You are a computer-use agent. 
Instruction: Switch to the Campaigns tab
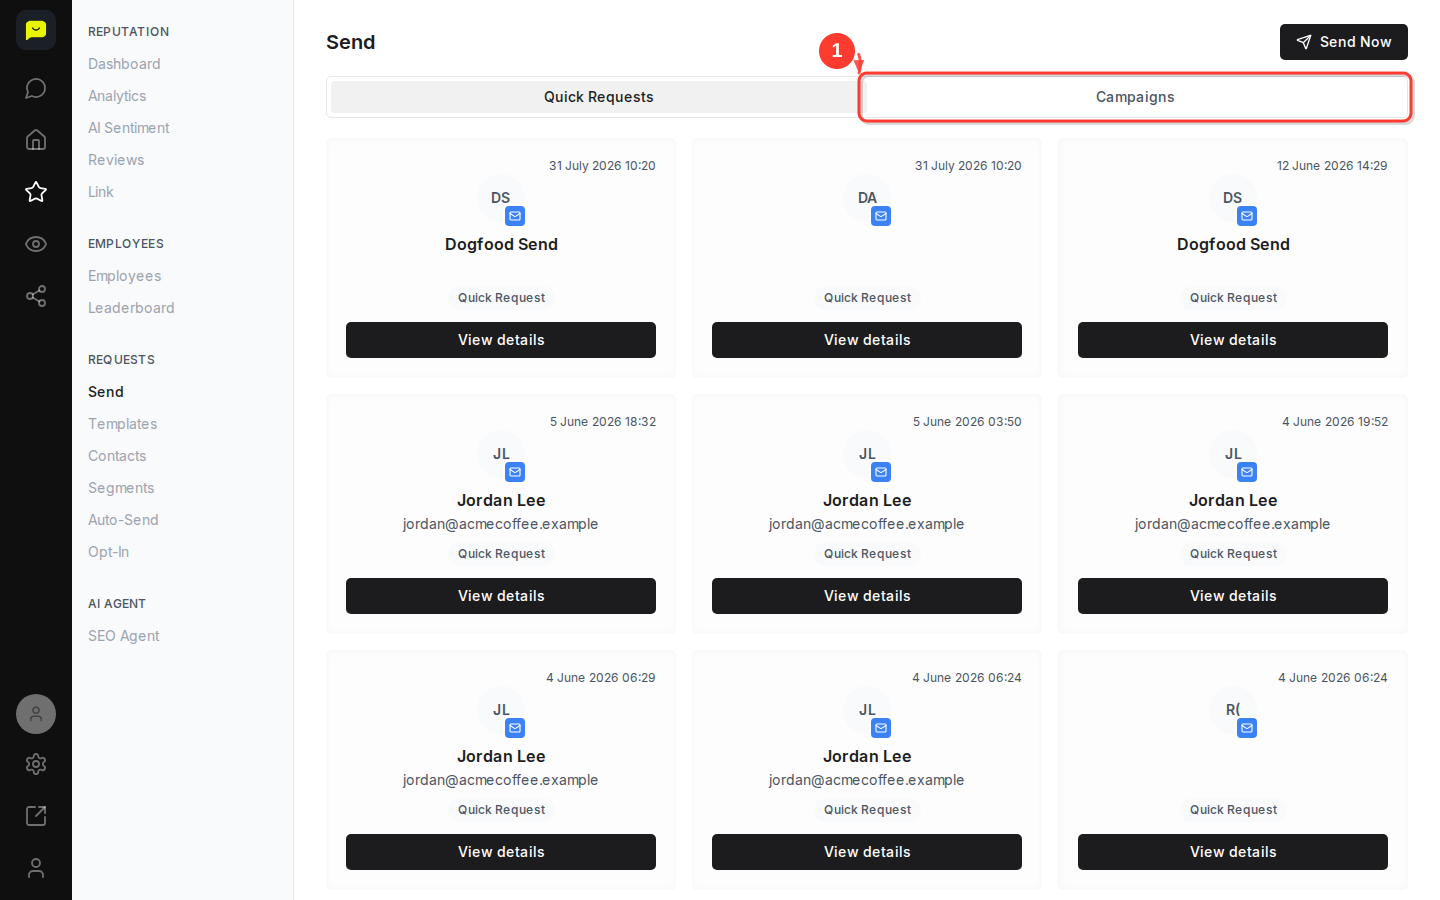click(1135, 97)
